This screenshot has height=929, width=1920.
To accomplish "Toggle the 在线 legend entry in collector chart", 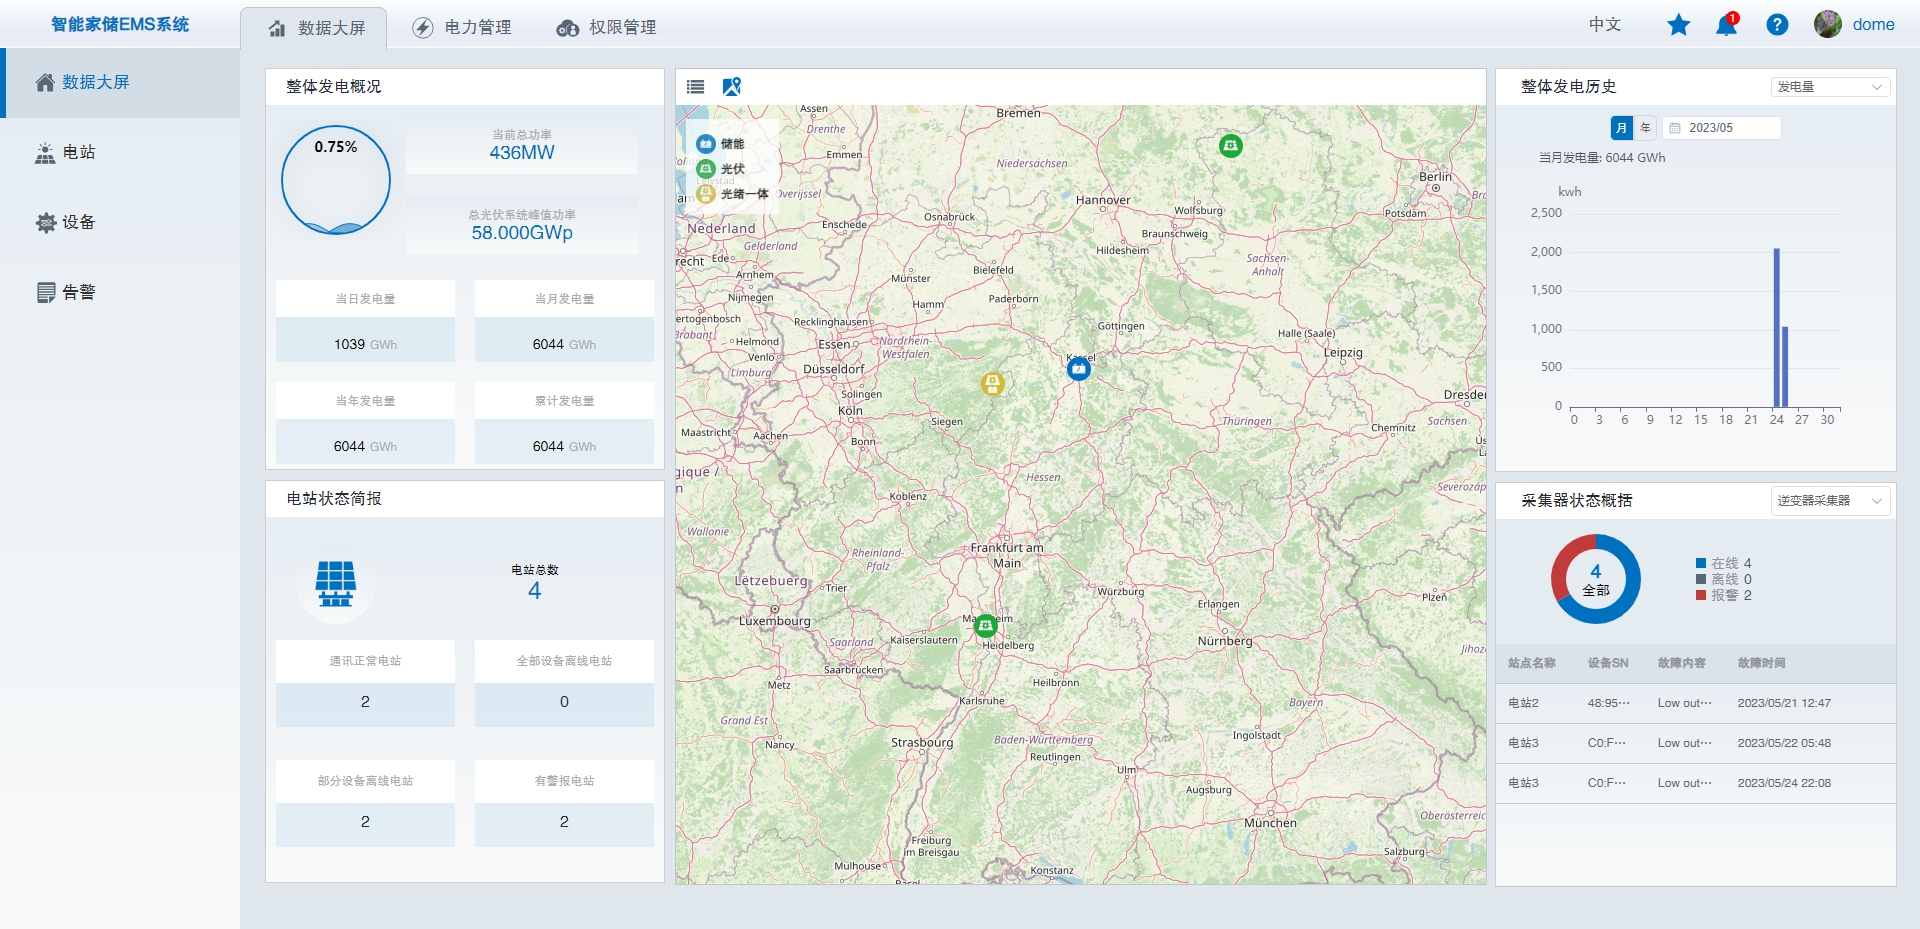I will point(1723,563).
